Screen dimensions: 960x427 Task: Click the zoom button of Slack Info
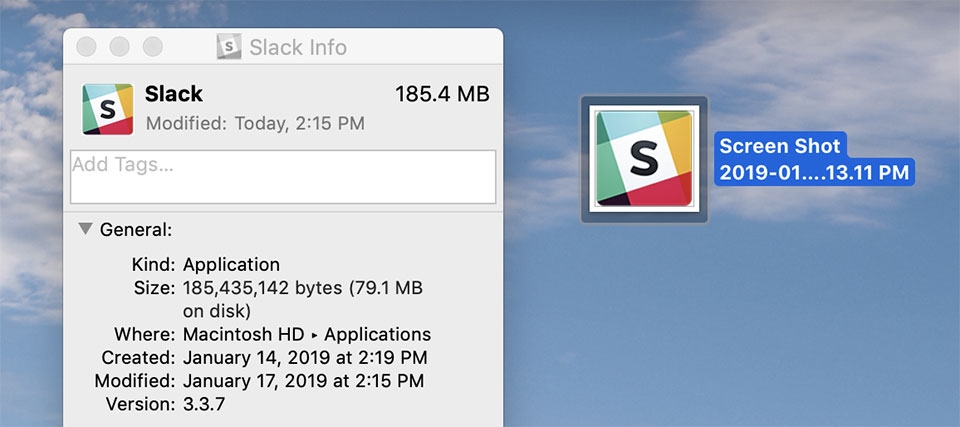tap(153, 47)
